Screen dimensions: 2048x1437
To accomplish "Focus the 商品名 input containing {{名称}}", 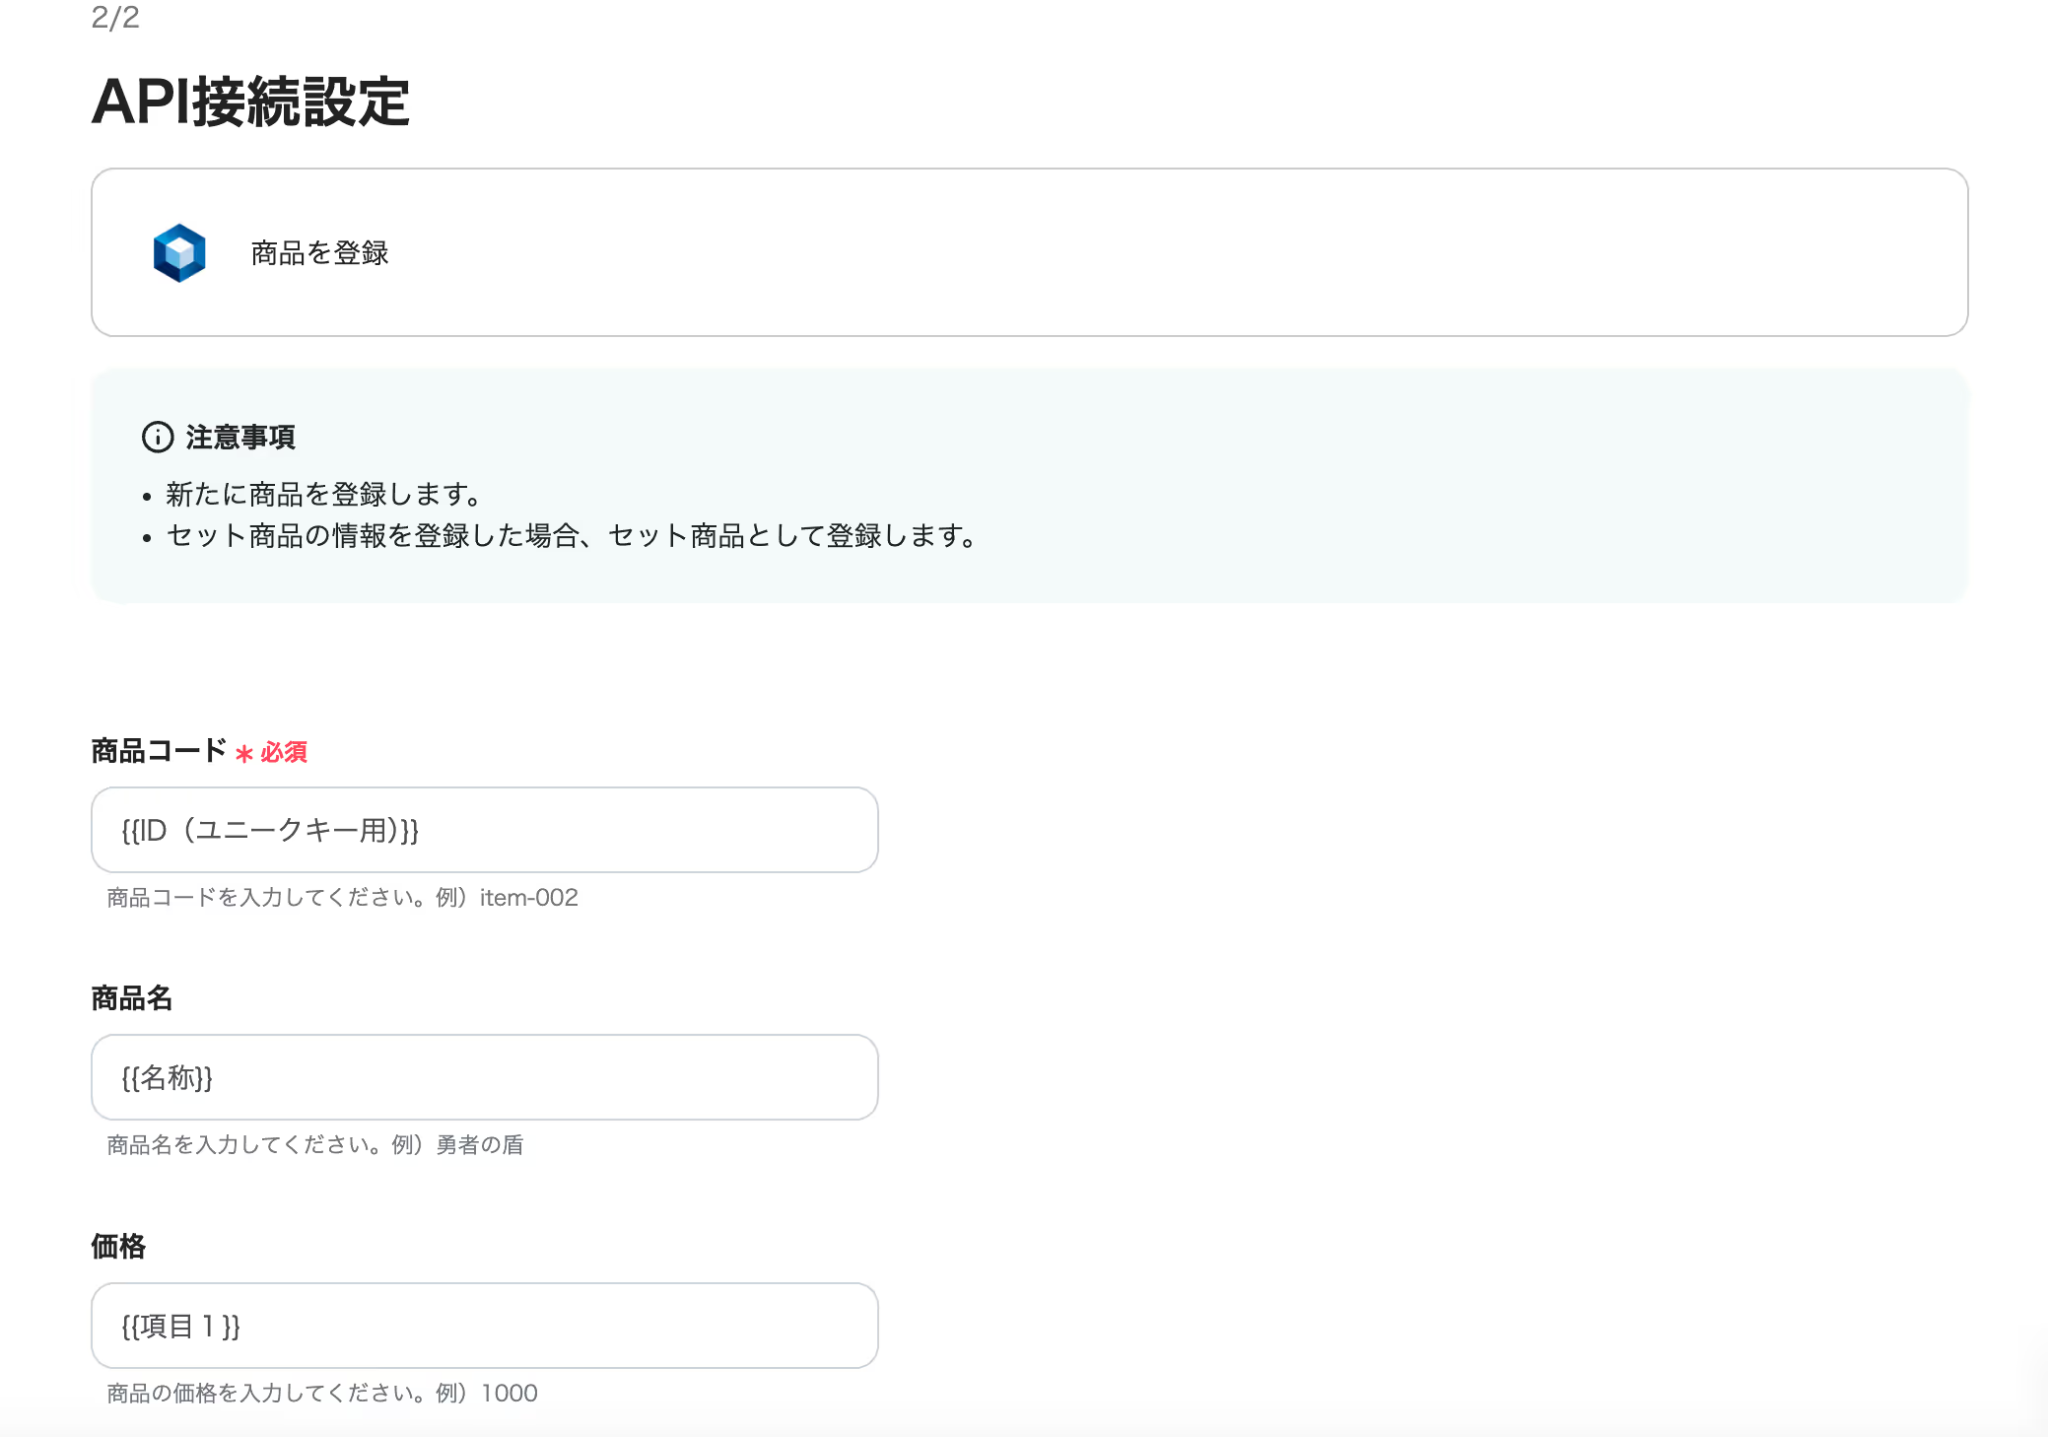I will tap(484, 1077).
